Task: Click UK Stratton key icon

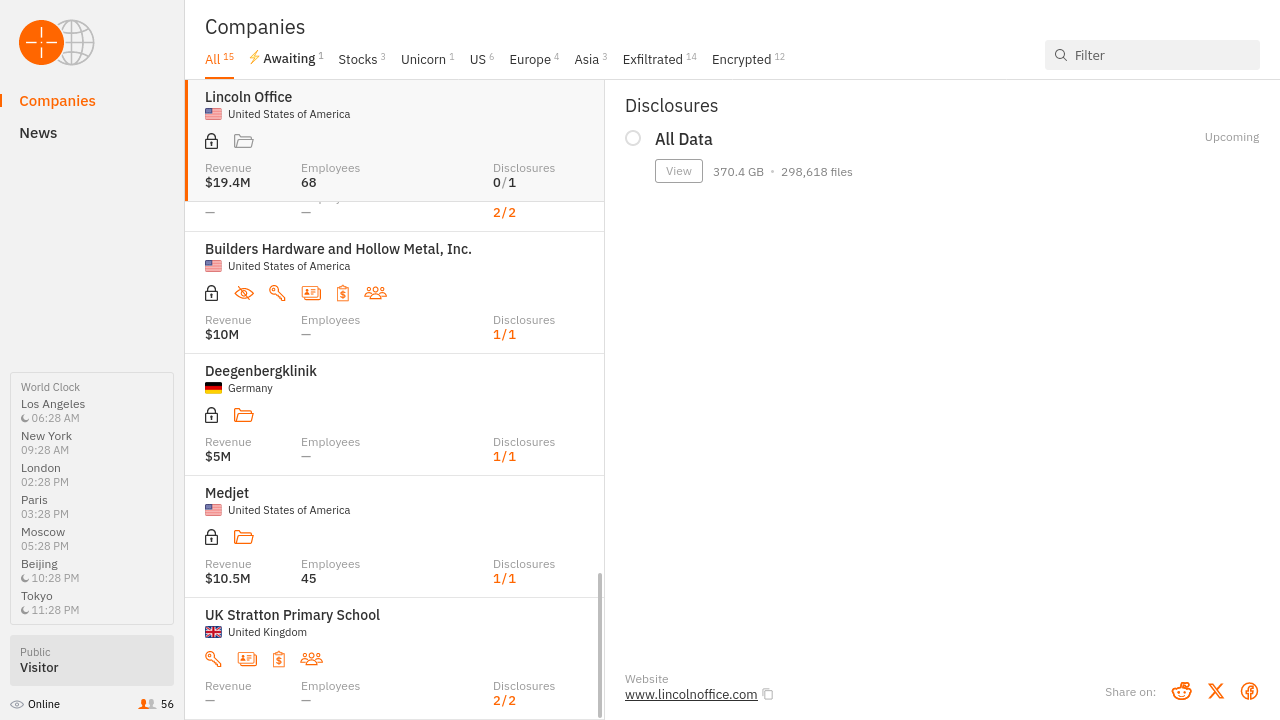Action: [214, 659]
